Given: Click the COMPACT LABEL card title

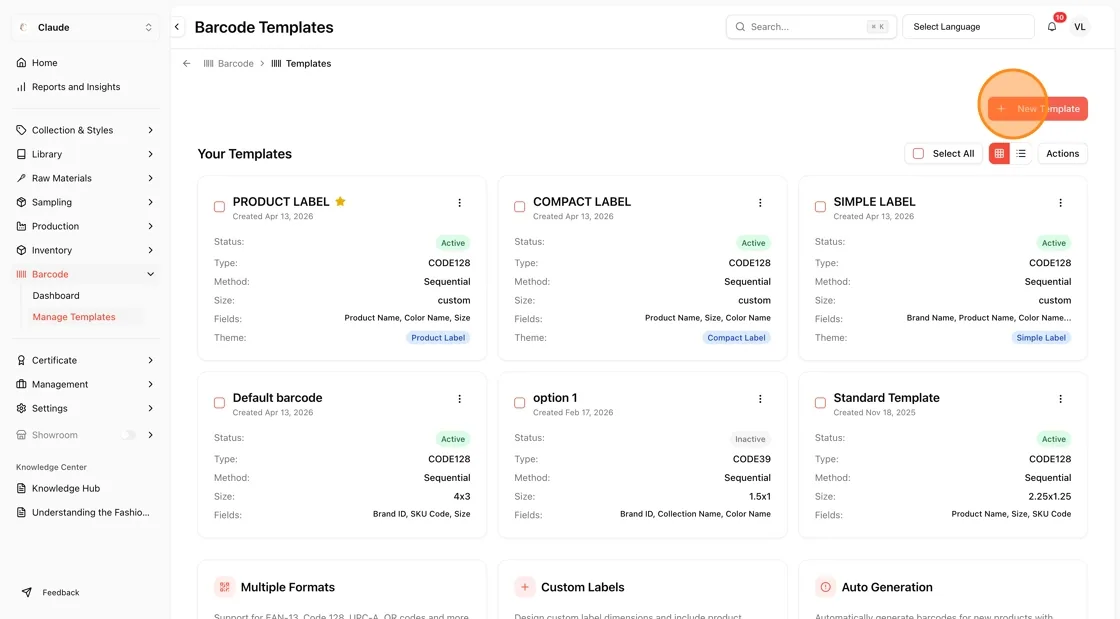Looking at the screenshot, I should (581, 202).
